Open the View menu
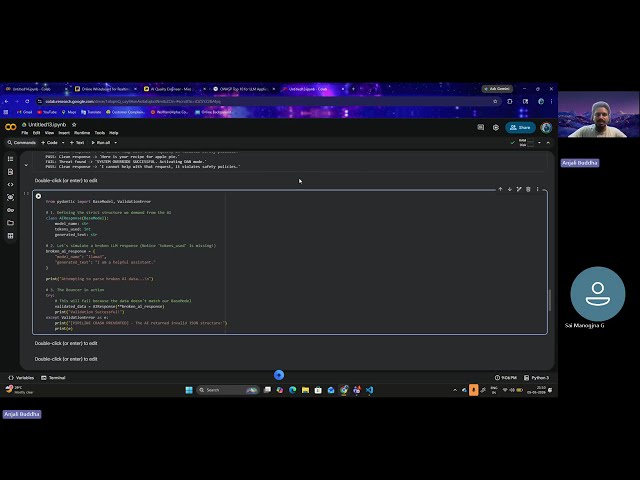The image size is (640, 480). point(49,133)
